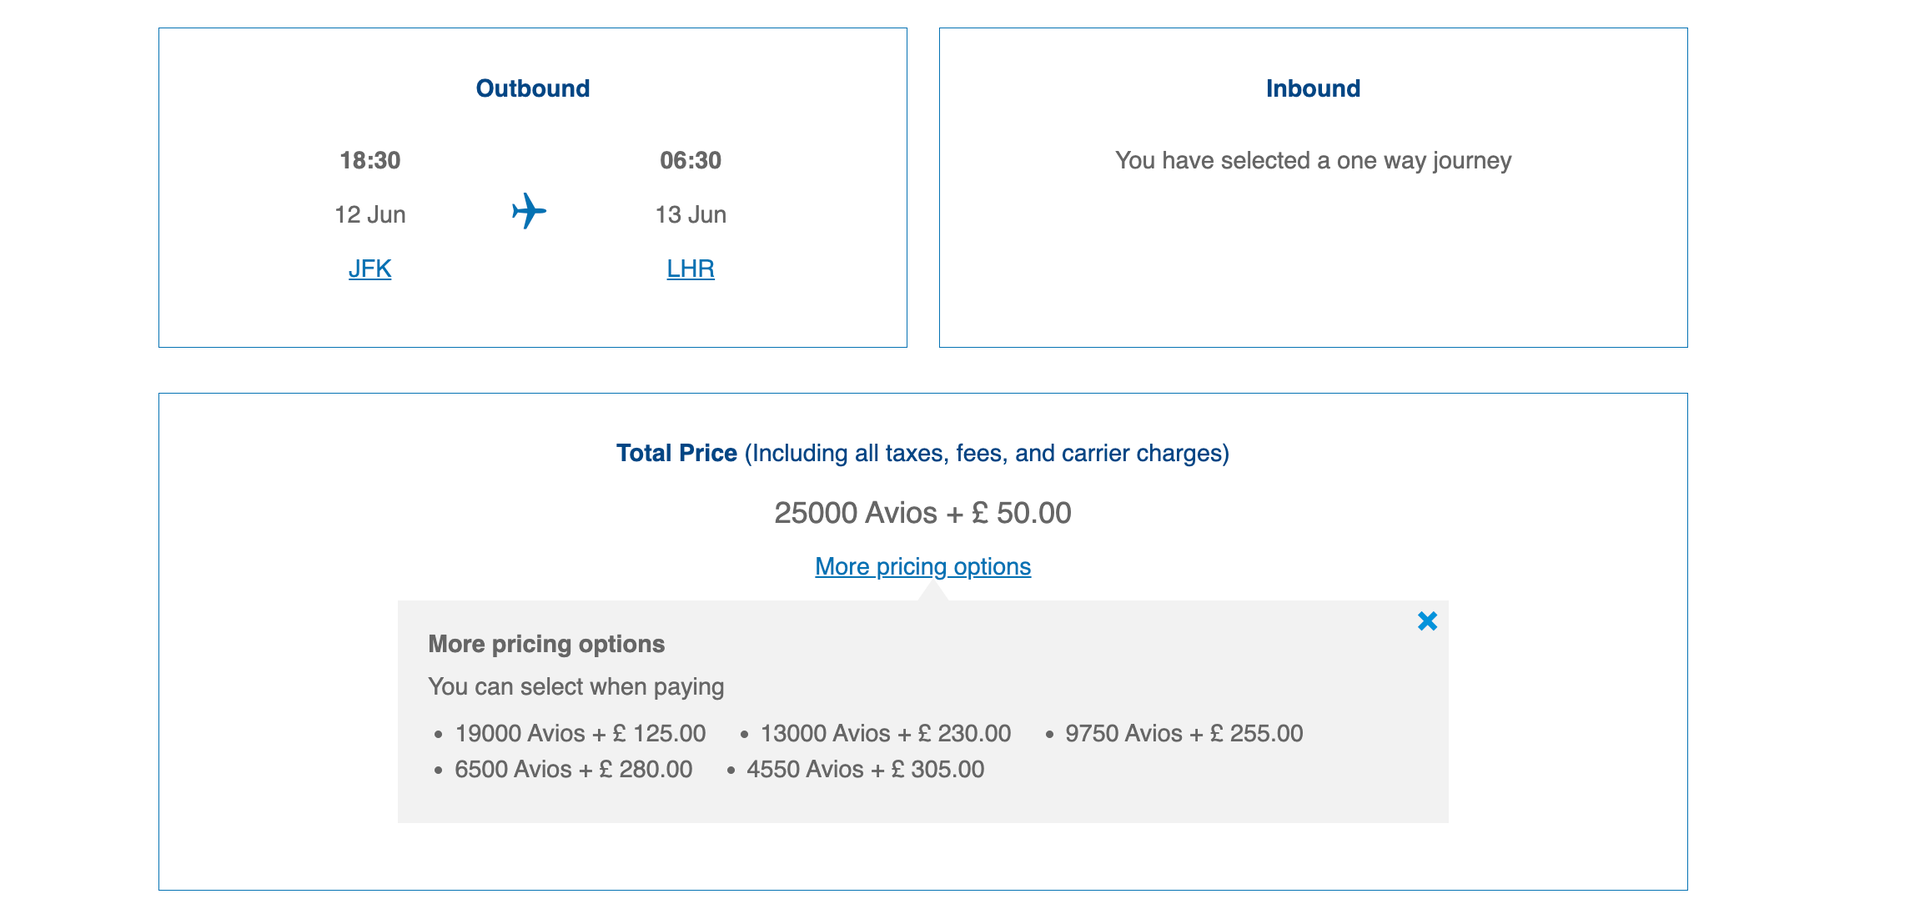Viewport: 1920px width, 904px height.
Task: Select the 19000 Avios + £125.00 option
Action: coord(580,733)
